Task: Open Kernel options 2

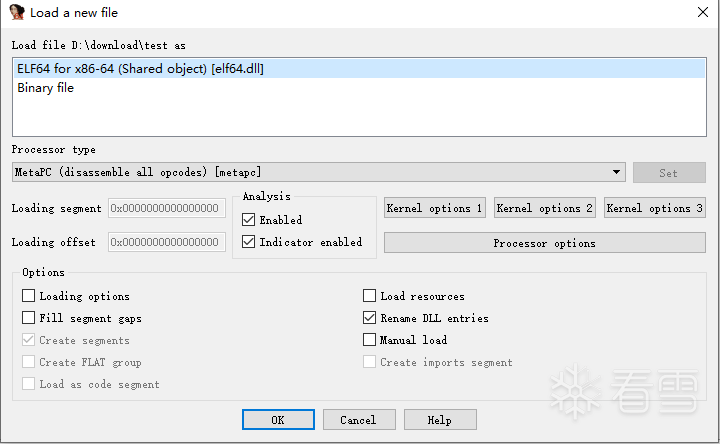Action: 545,208
